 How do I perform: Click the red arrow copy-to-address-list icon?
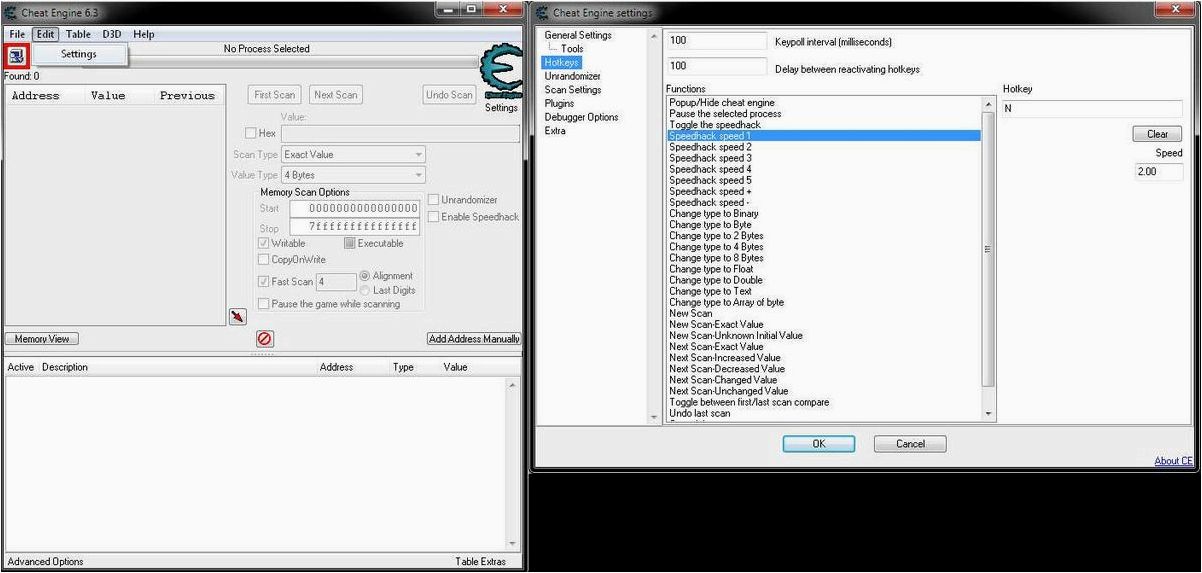pos(237,317)
